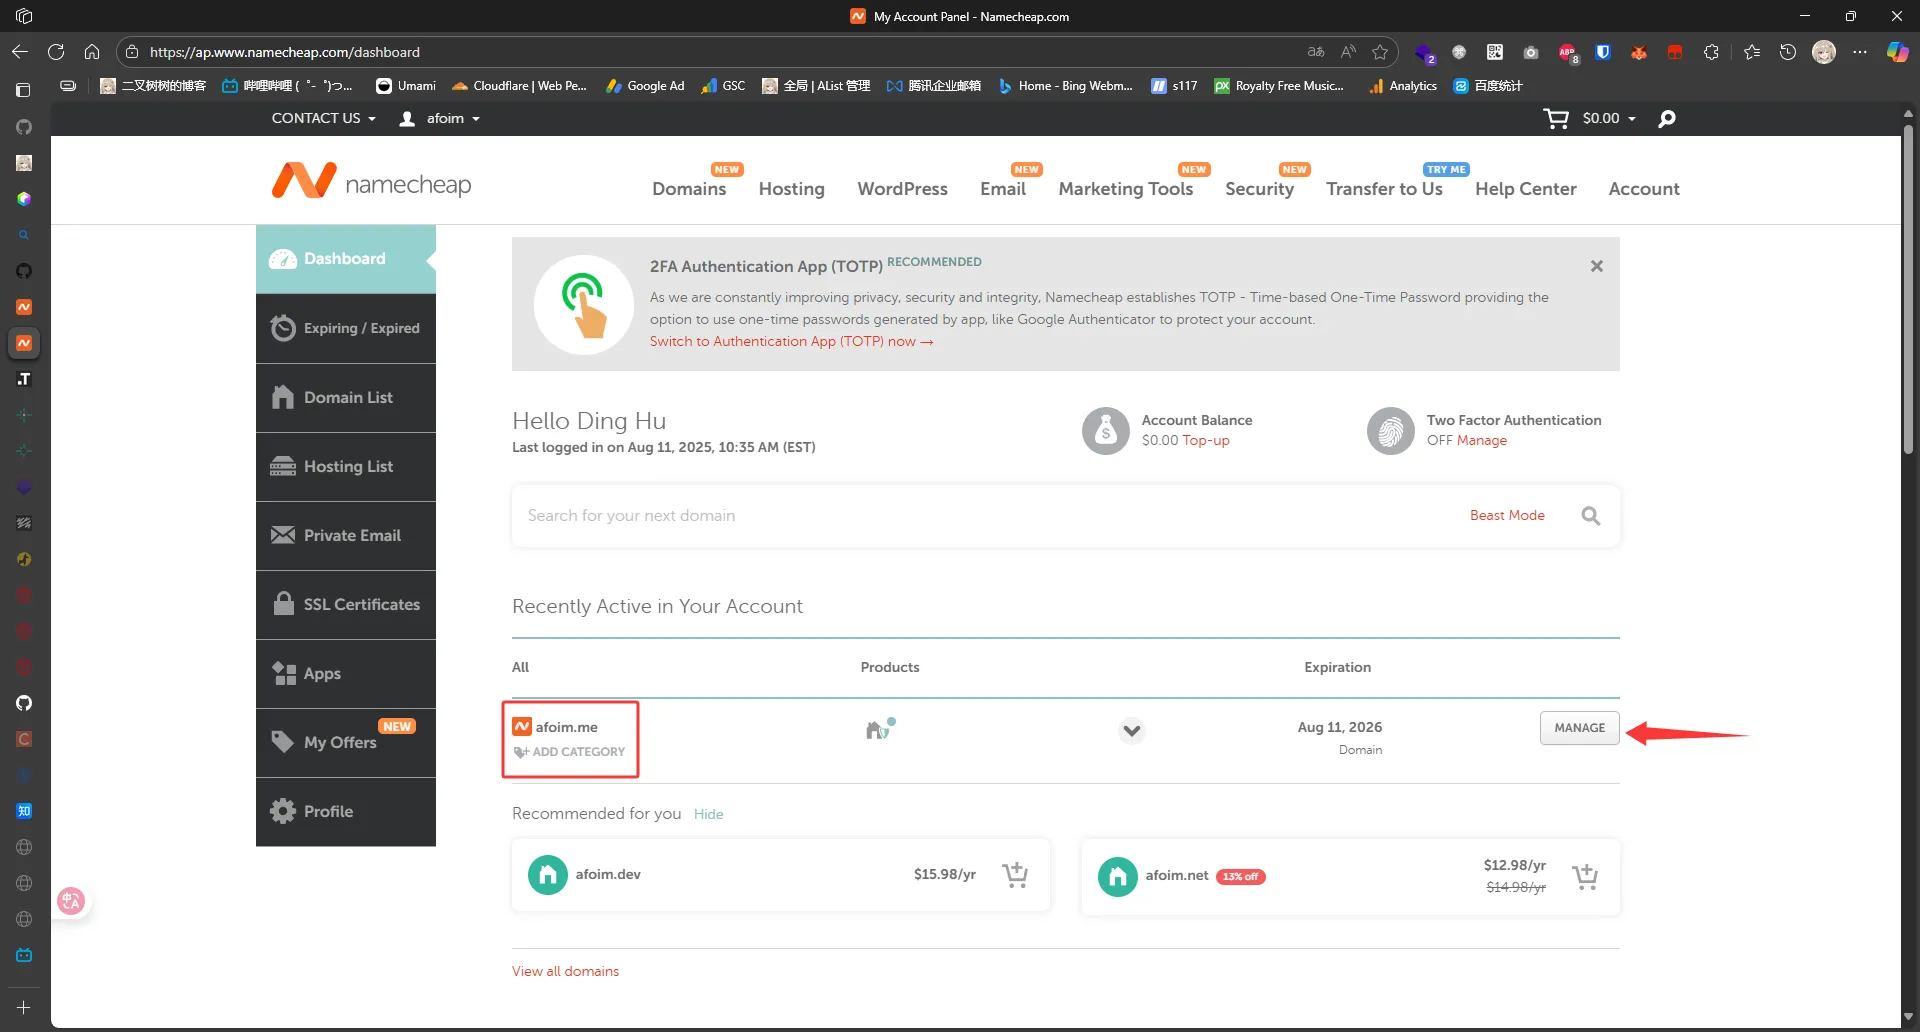Refresh the page in the browser
Screen dimensions: 1920x1032
pos(56,52)
